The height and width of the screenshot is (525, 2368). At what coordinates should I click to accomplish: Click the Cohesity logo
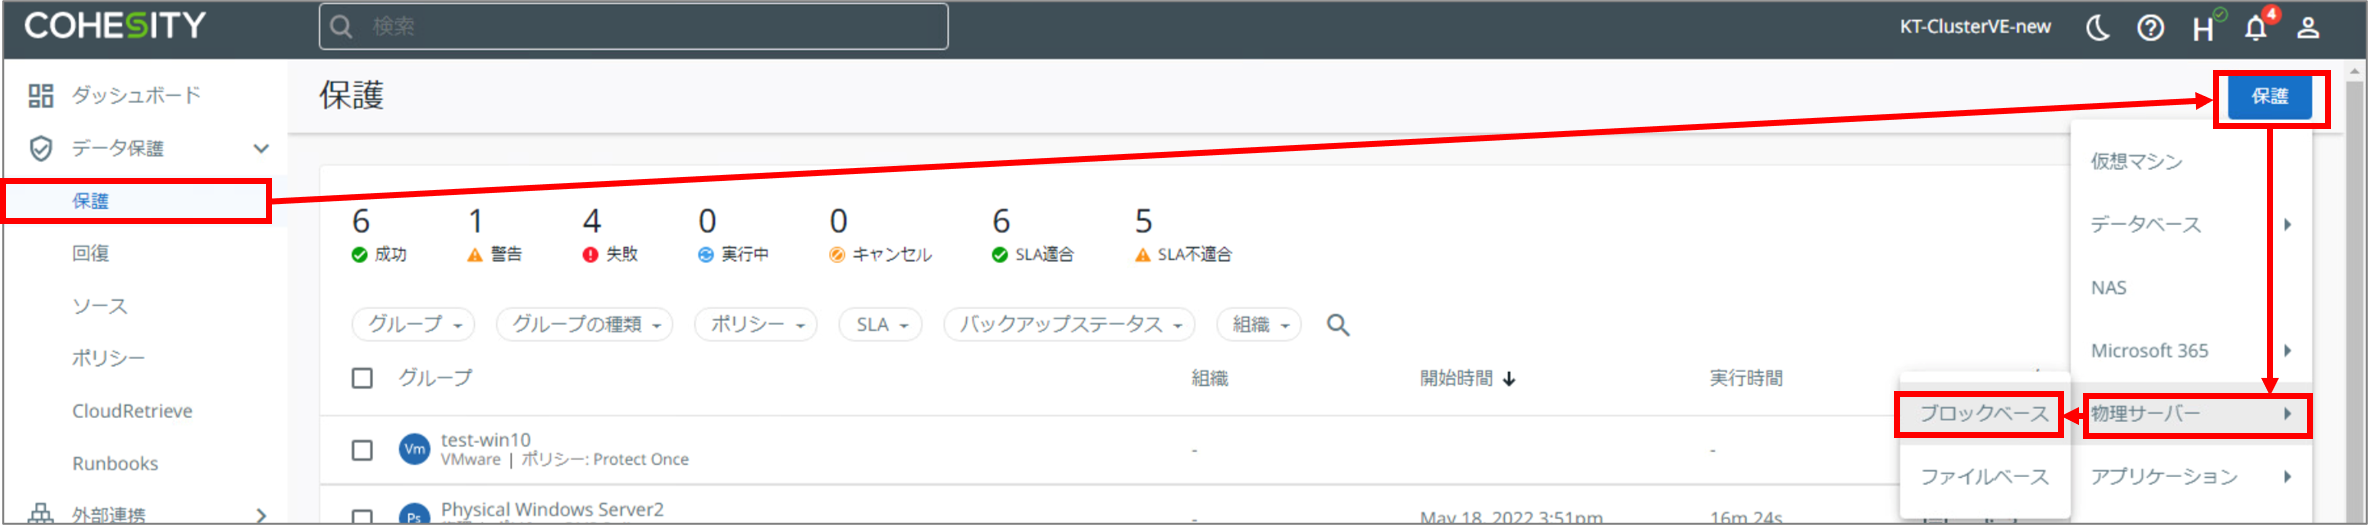[115, 26]
